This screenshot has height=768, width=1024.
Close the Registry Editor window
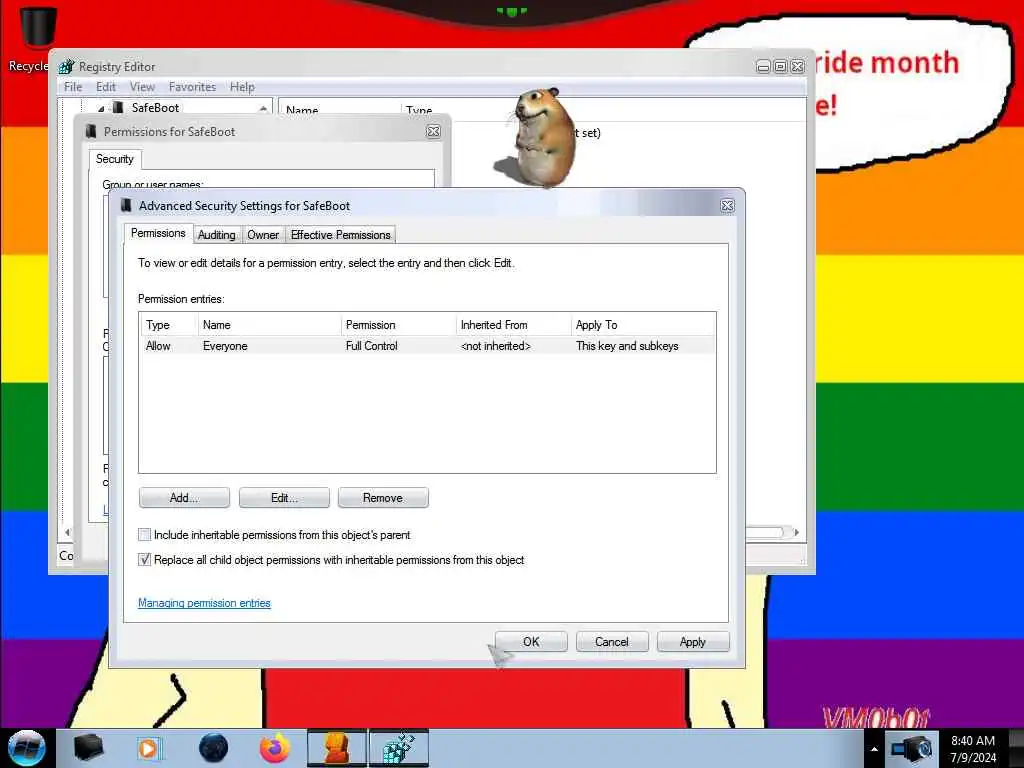[x=797, y=67]
